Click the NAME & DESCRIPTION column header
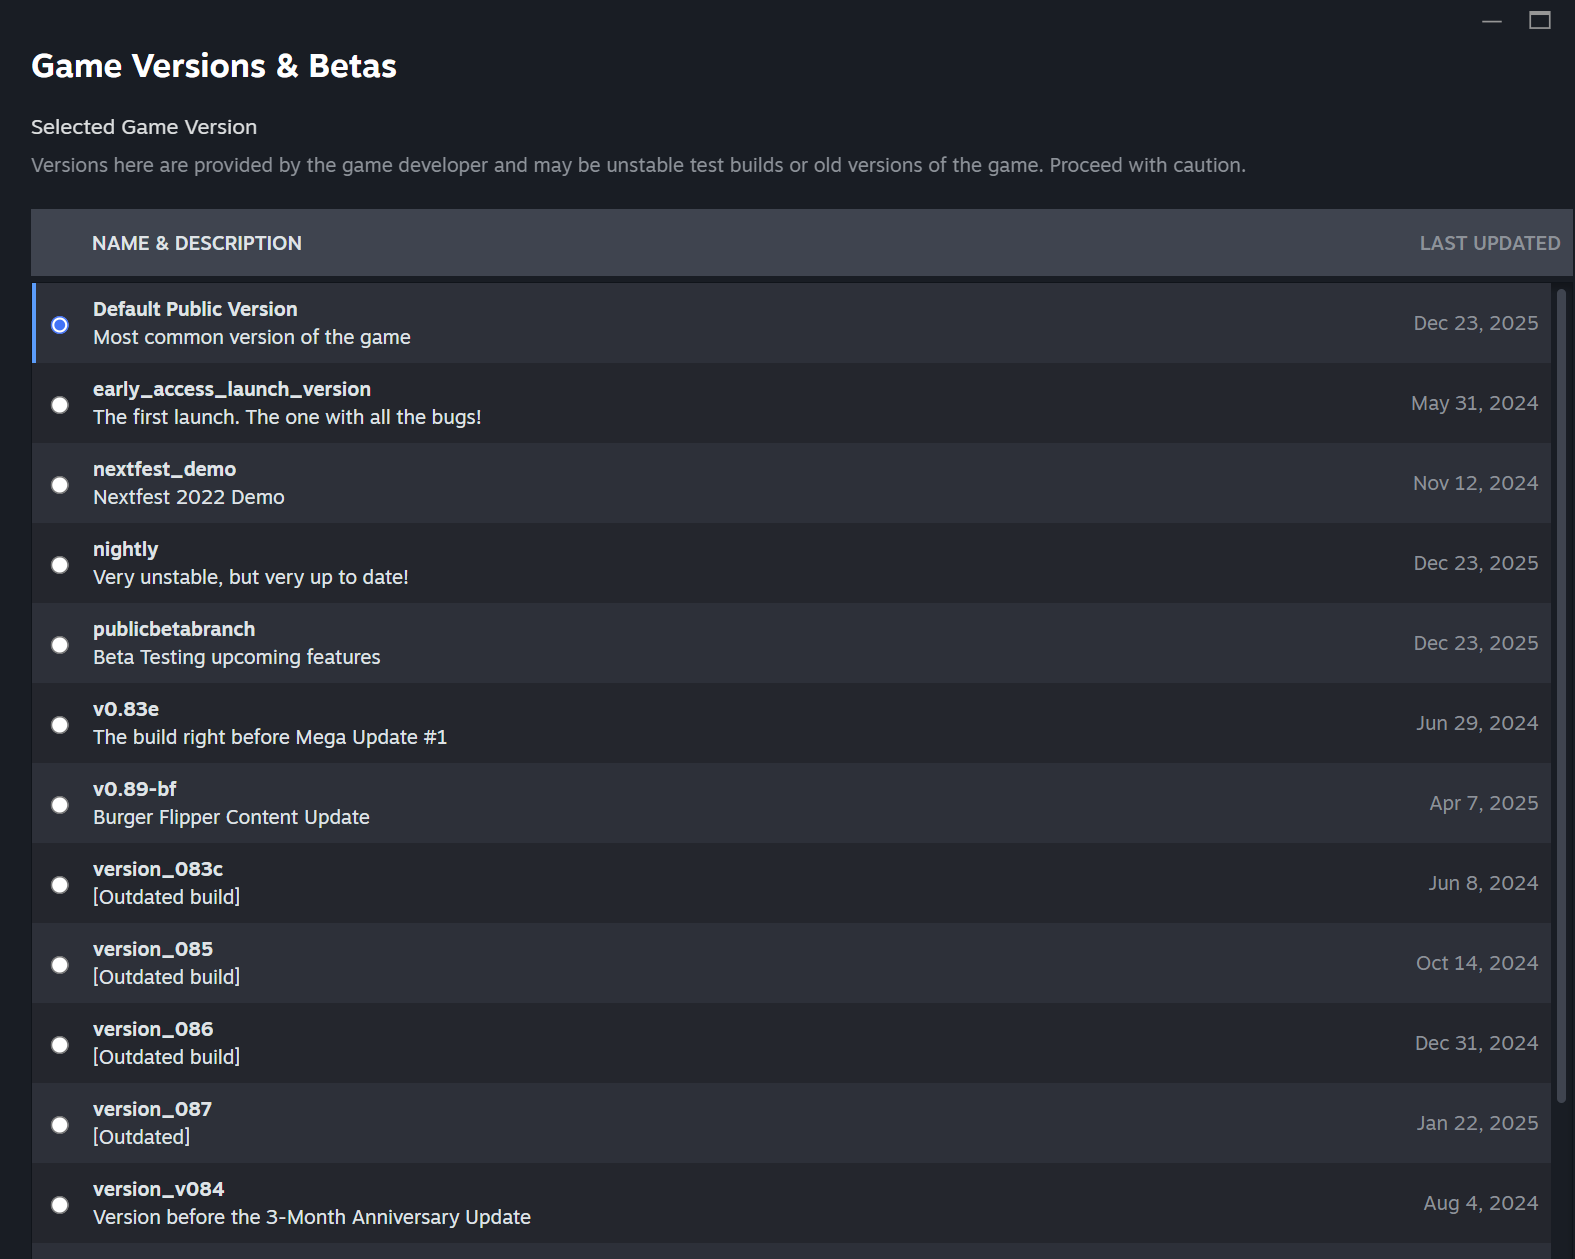The image size is (1575, 1259). point(197,243)
